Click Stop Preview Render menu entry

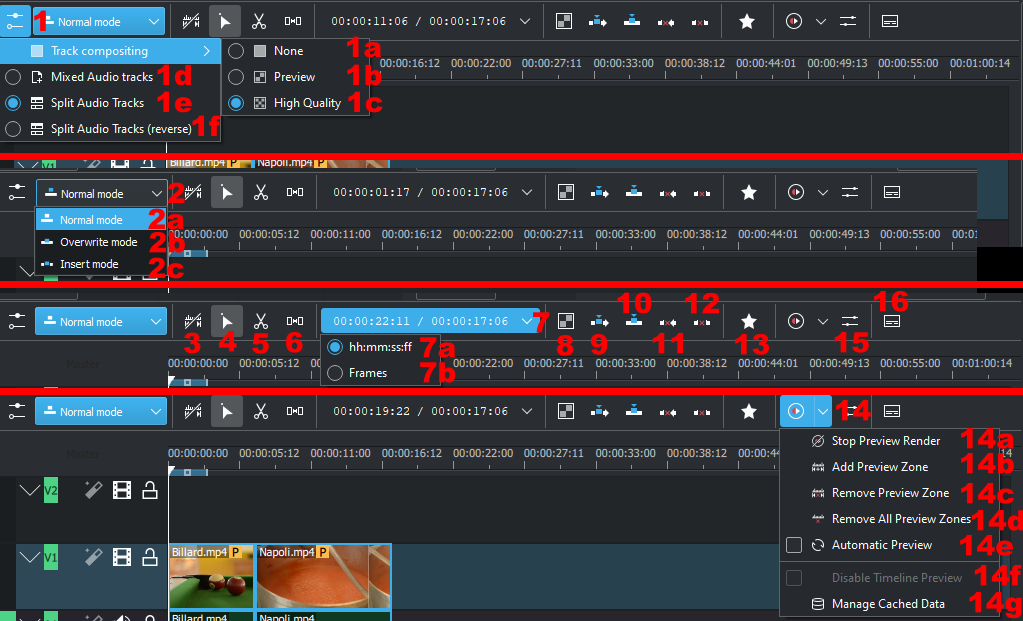(x=889, y=441)
